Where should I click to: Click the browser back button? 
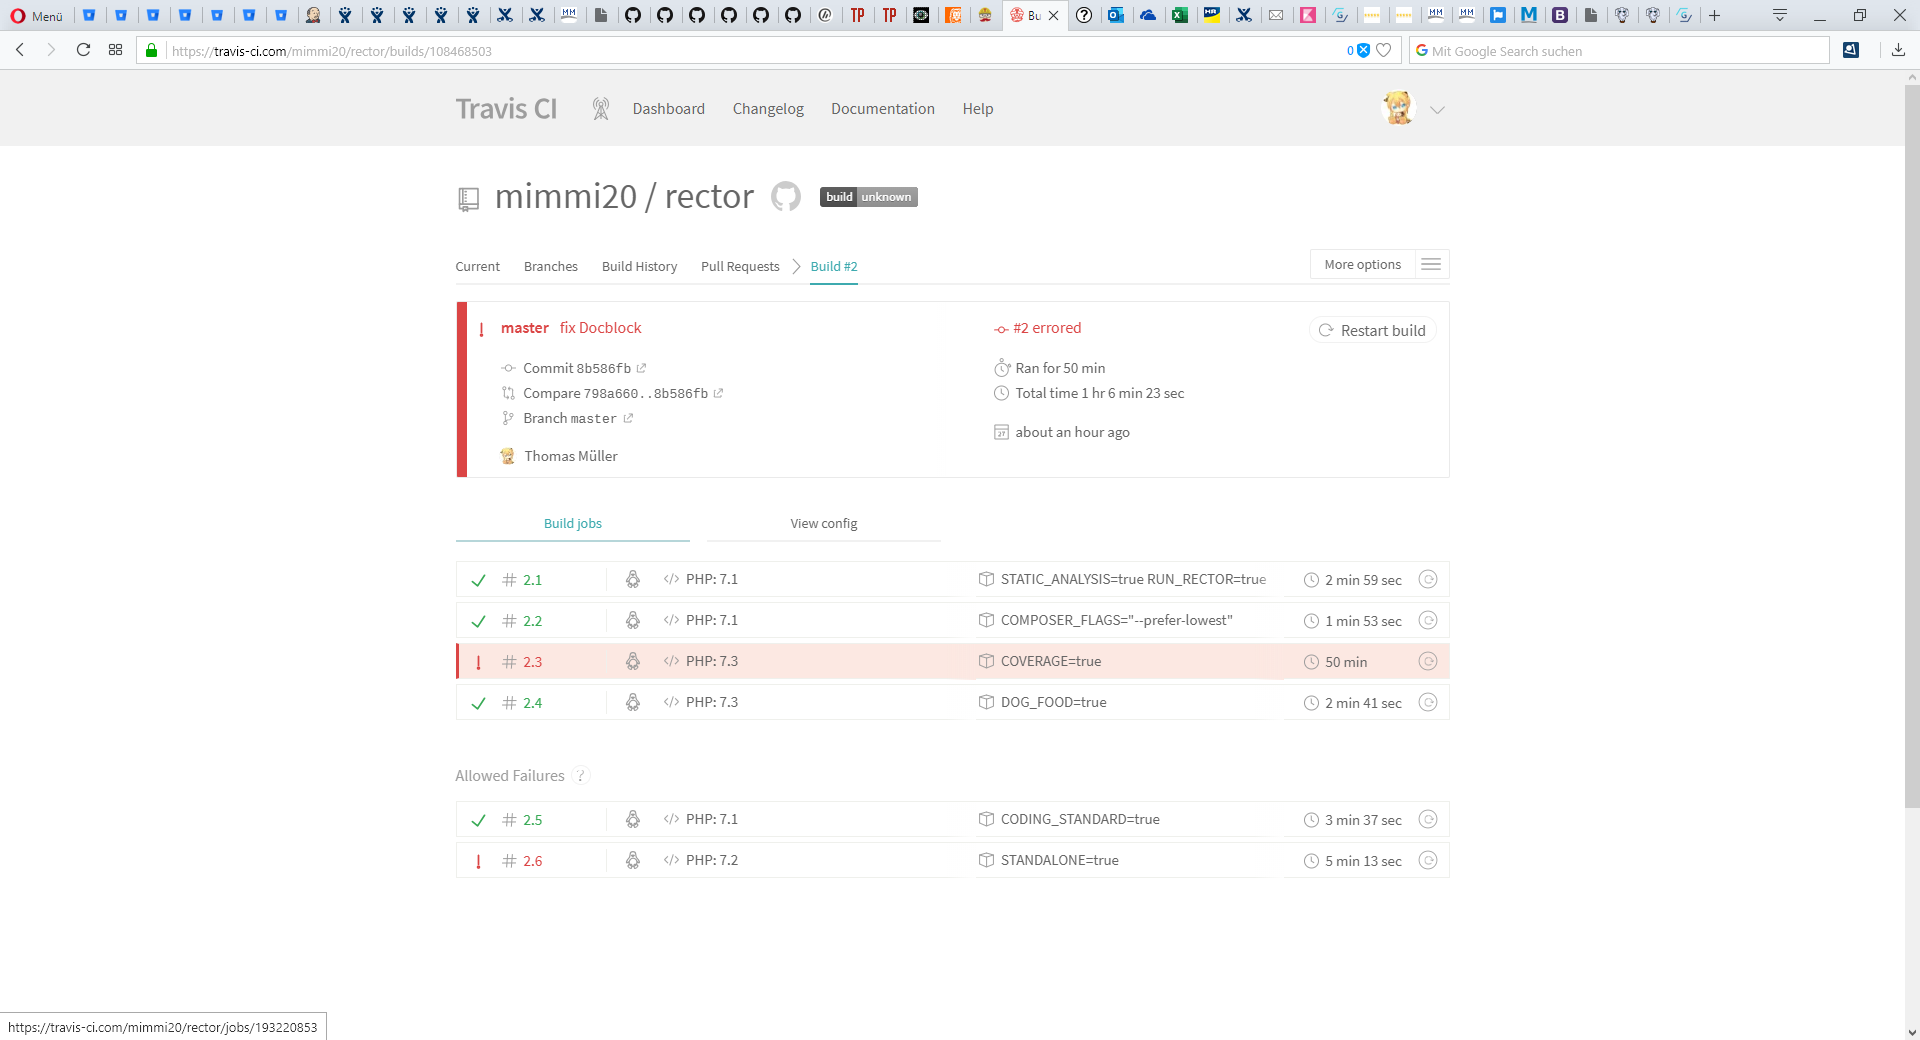coord(20,50)
